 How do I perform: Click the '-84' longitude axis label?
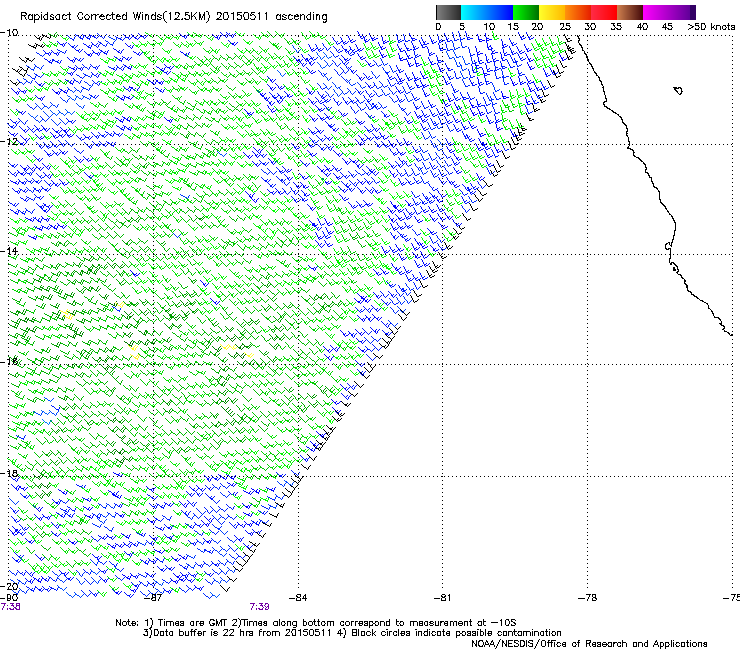(298, 598)
